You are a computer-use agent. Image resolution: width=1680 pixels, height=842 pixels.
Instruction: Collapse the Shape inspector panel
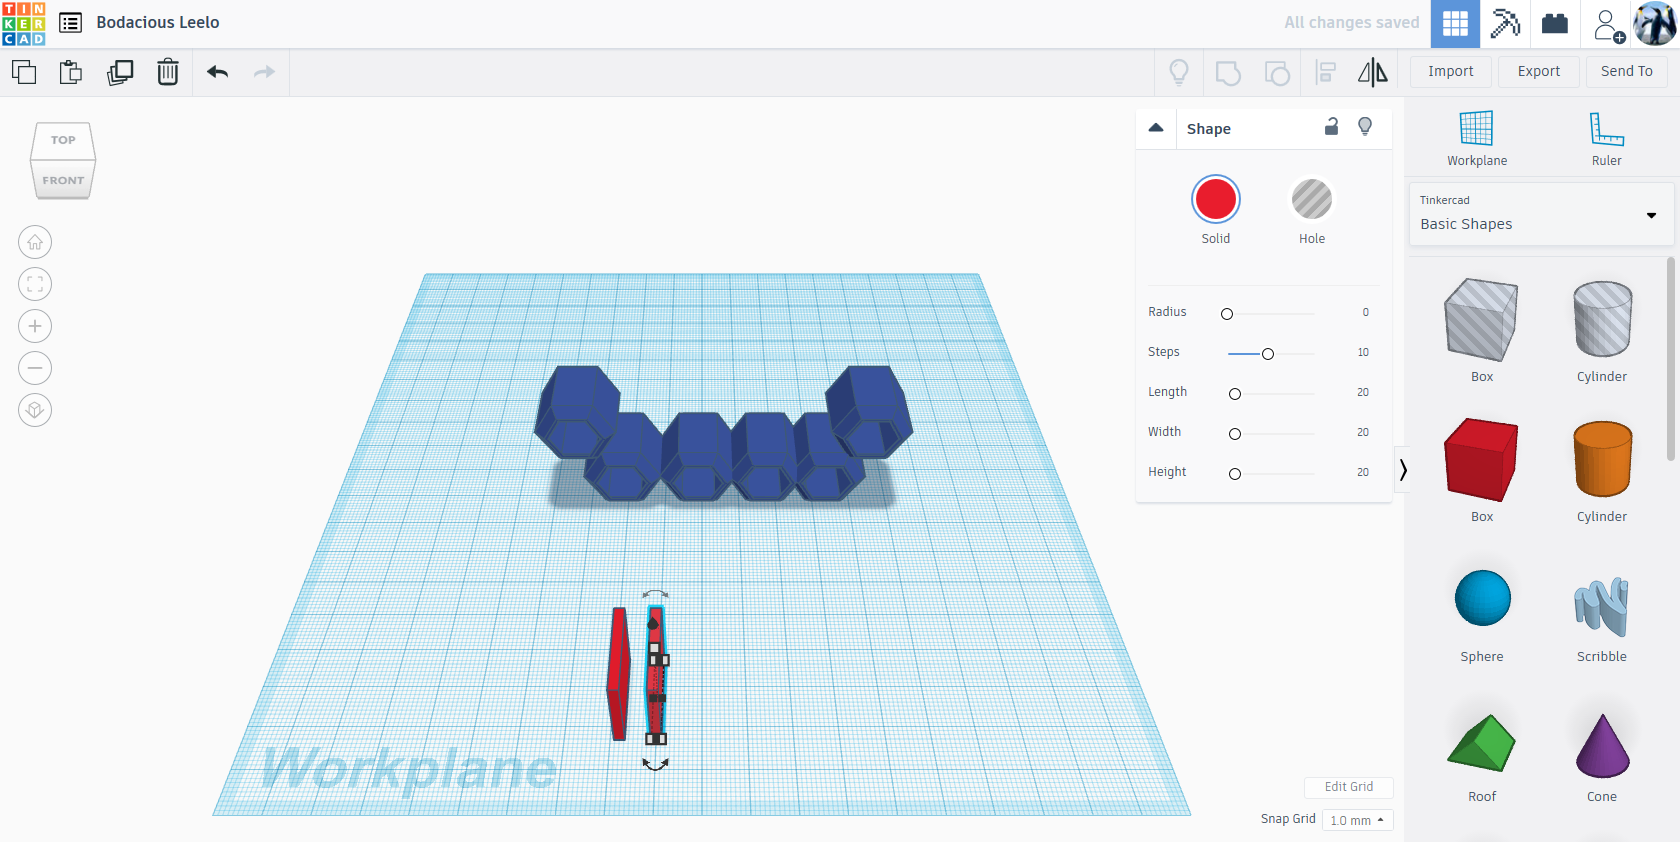pos(1156,128)
